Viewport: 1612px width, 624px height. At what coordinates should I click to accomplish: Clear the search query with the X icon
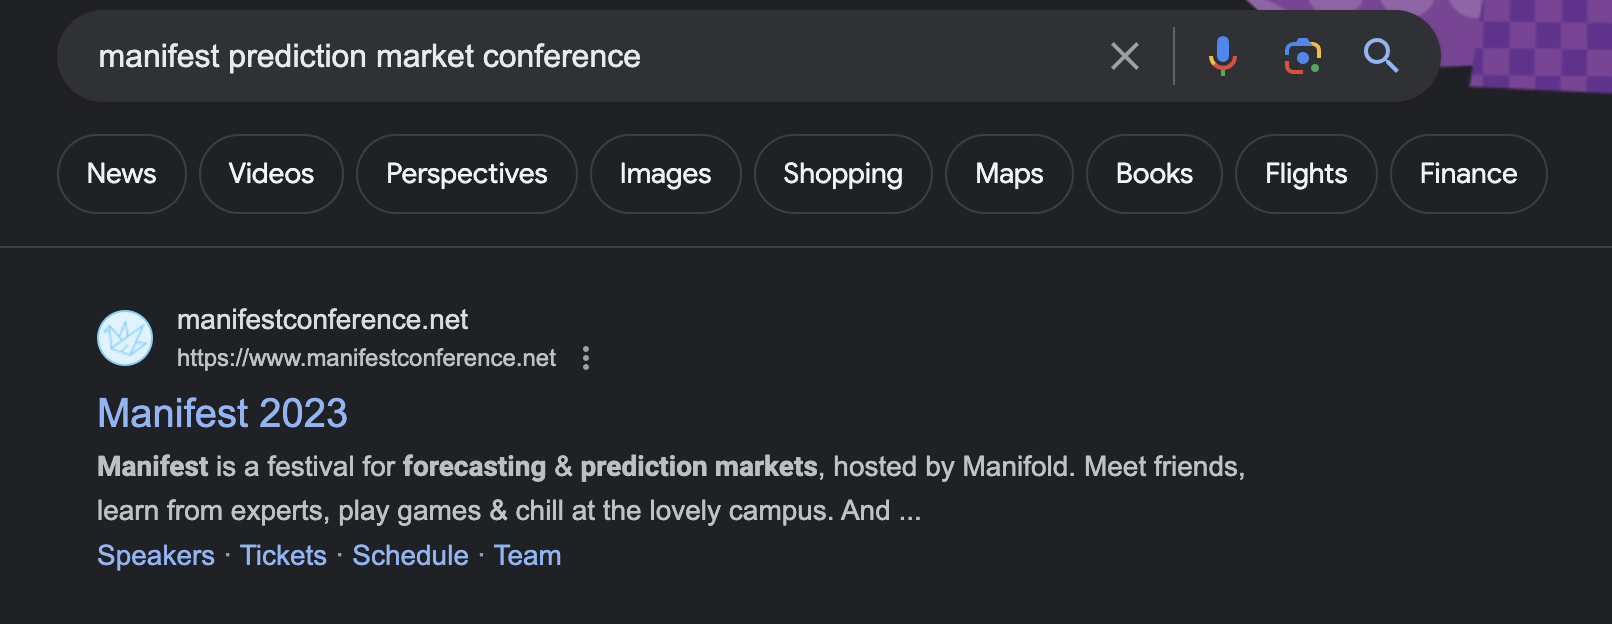(x=1125, y=56)
